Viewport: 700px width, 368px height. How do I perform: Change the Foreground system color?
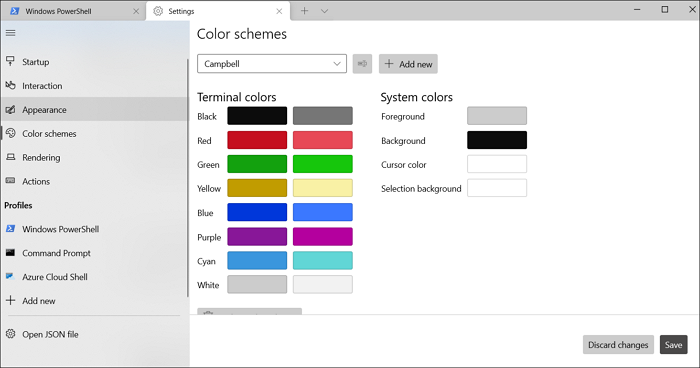point(497,116)
